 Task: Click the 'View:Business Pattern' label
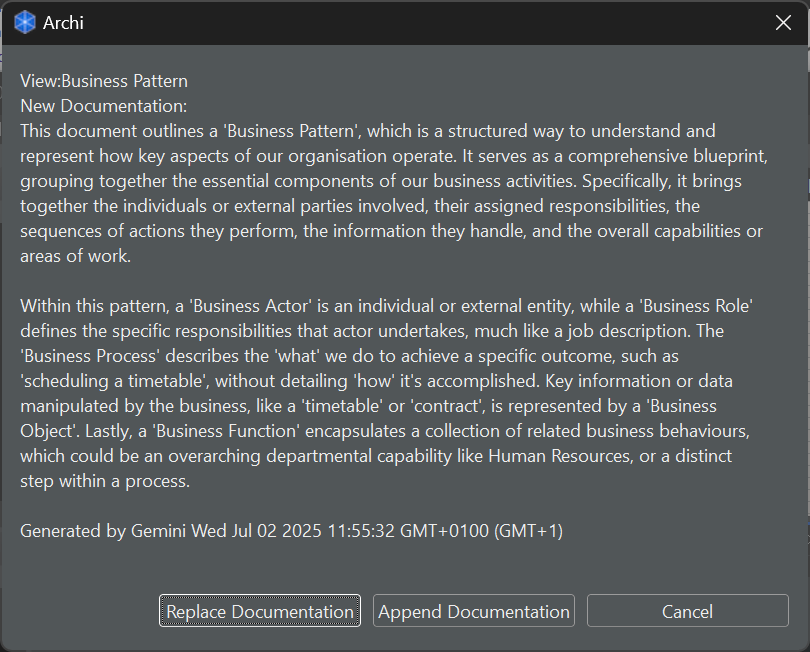[x=104, y=81]
